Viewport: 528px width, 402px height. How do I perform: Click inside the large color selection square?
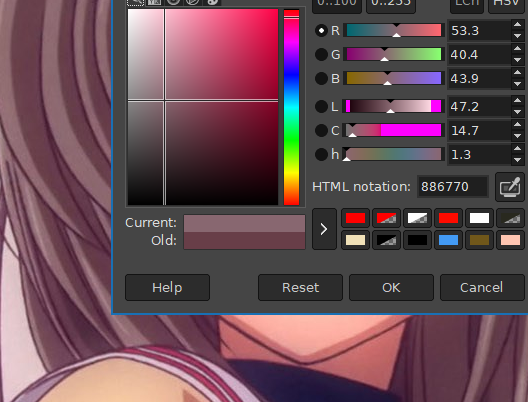(x=203, y=107)
